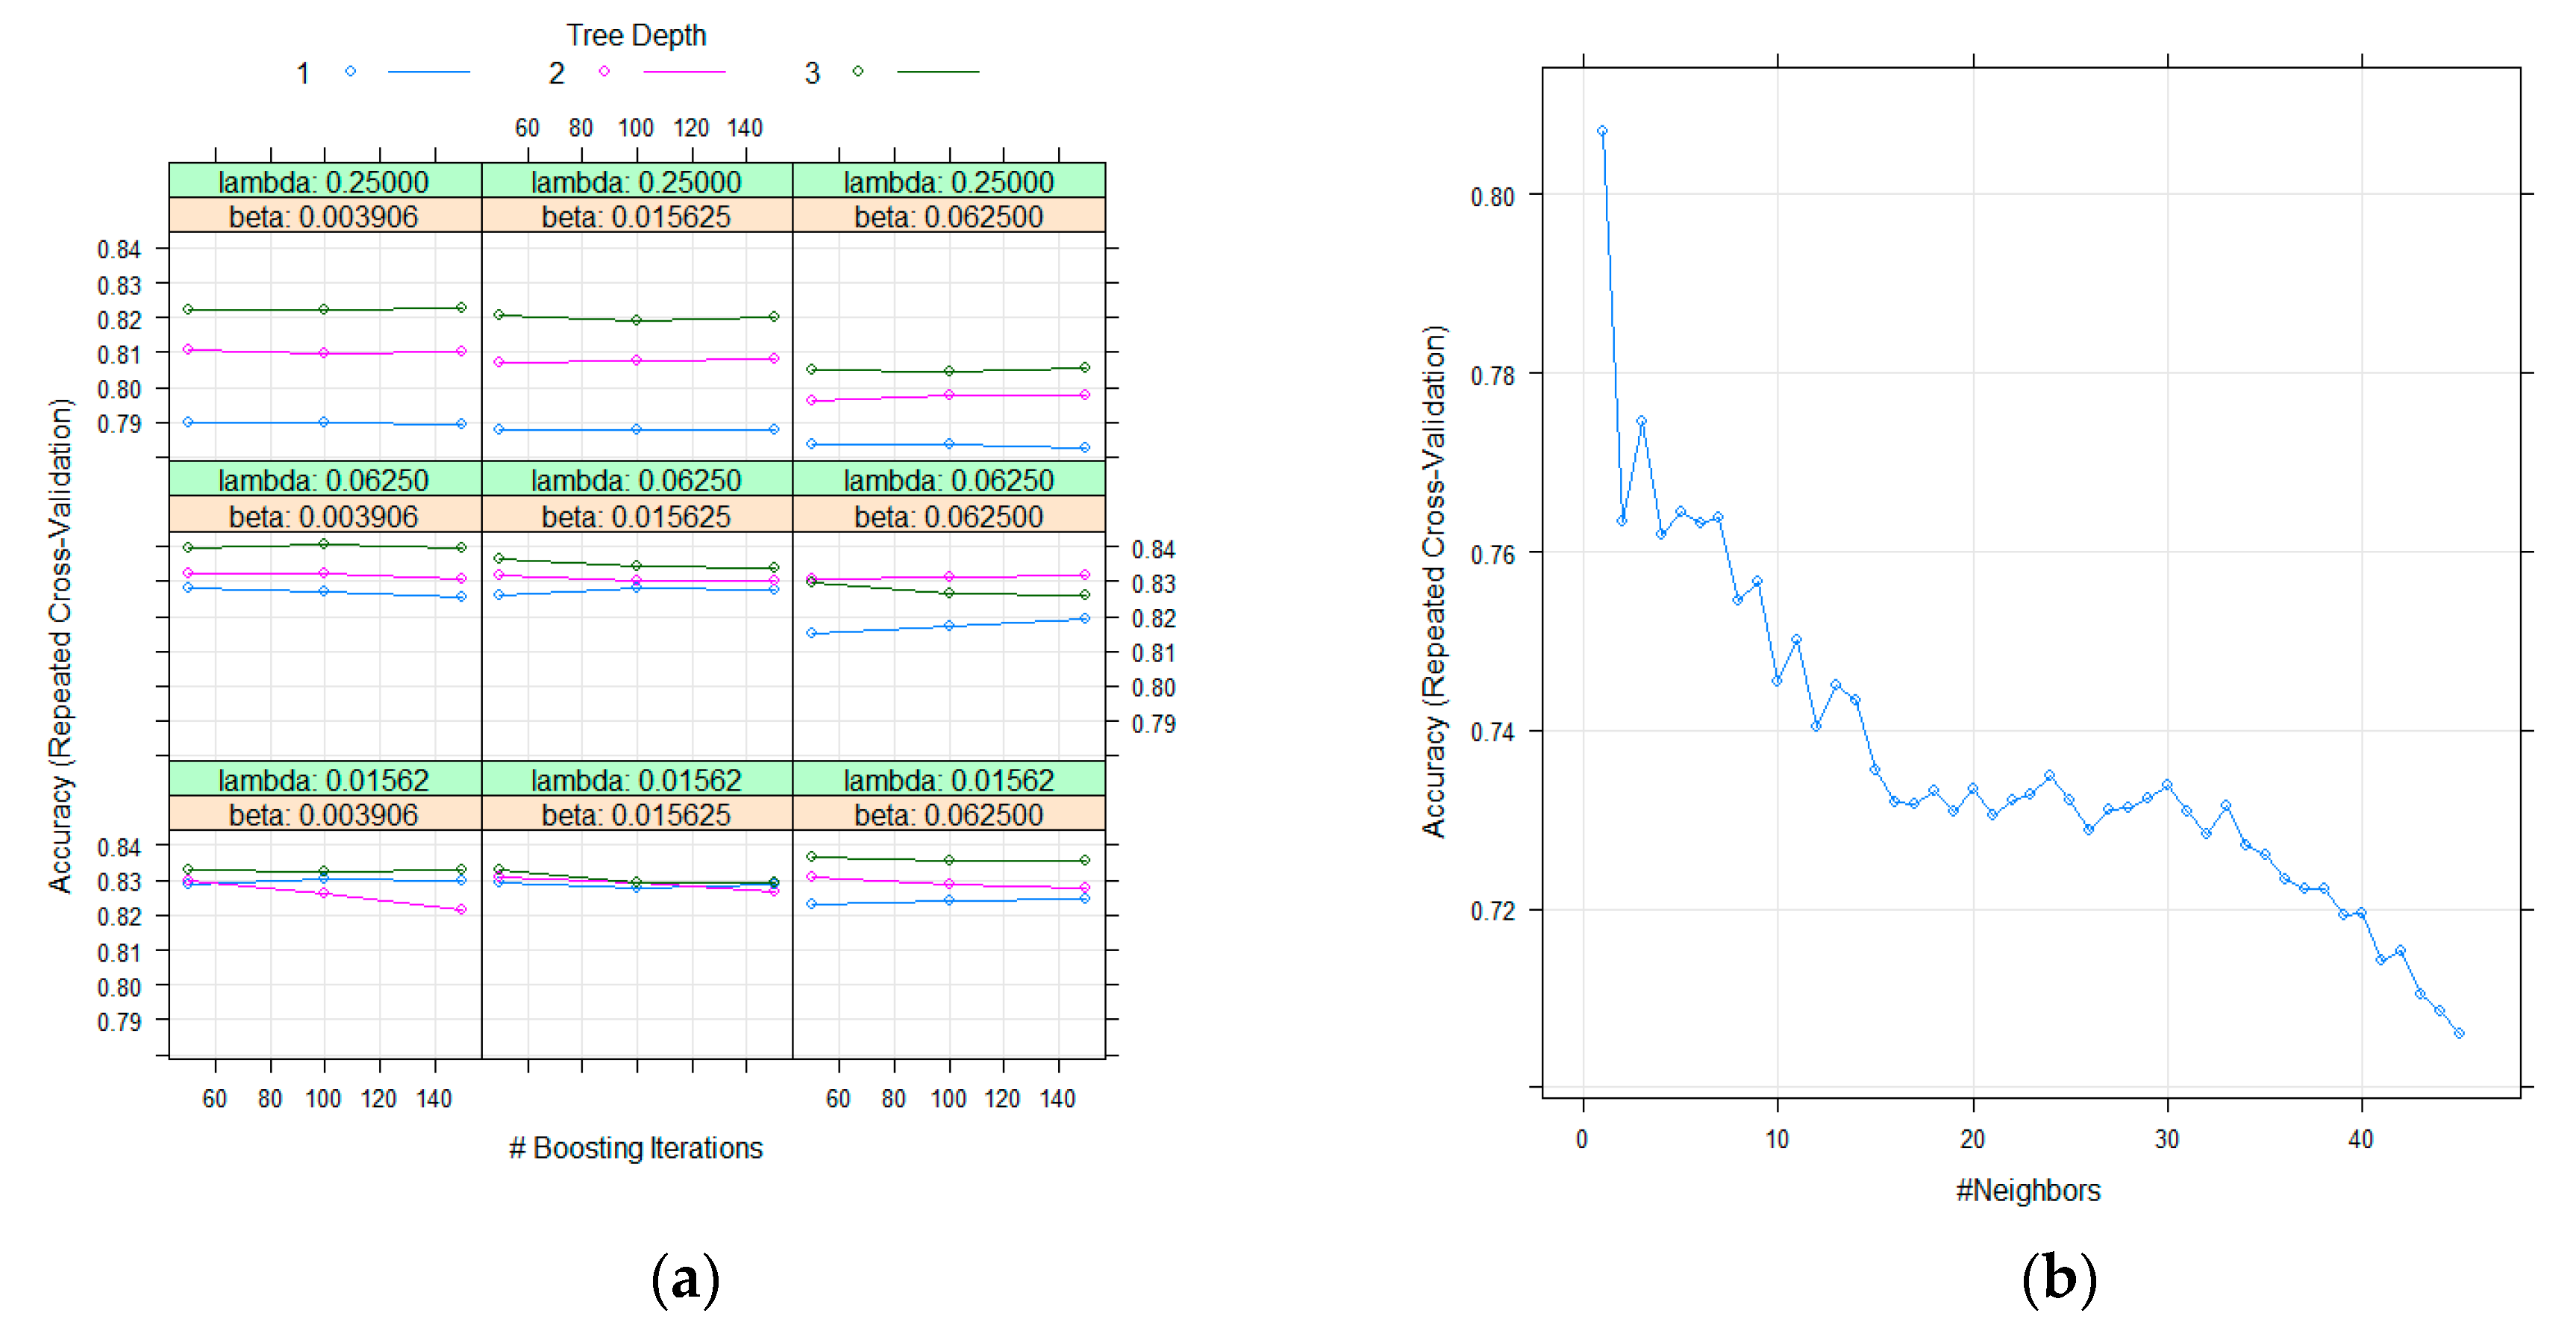Select the lambda: 0.06250 panel header
2576x1328 pixels.
point(325,479)
